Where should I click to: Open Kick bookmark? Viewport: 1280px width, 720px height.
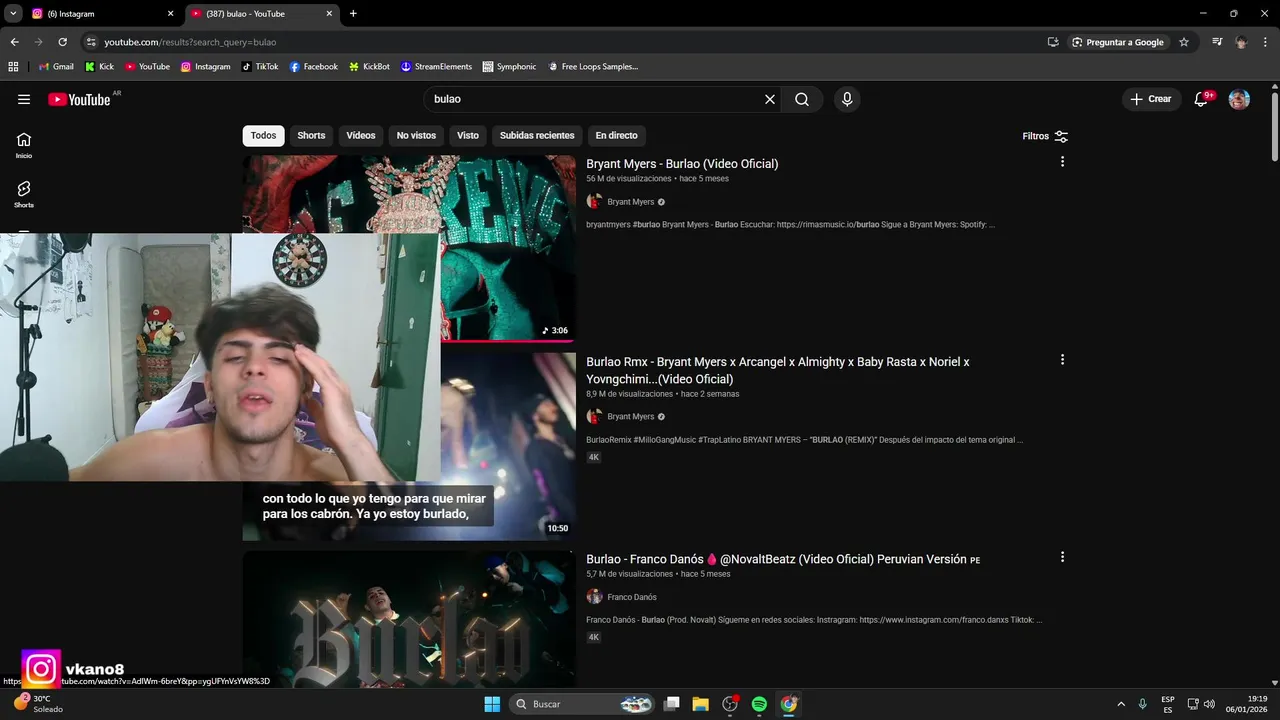coord(99,66)
